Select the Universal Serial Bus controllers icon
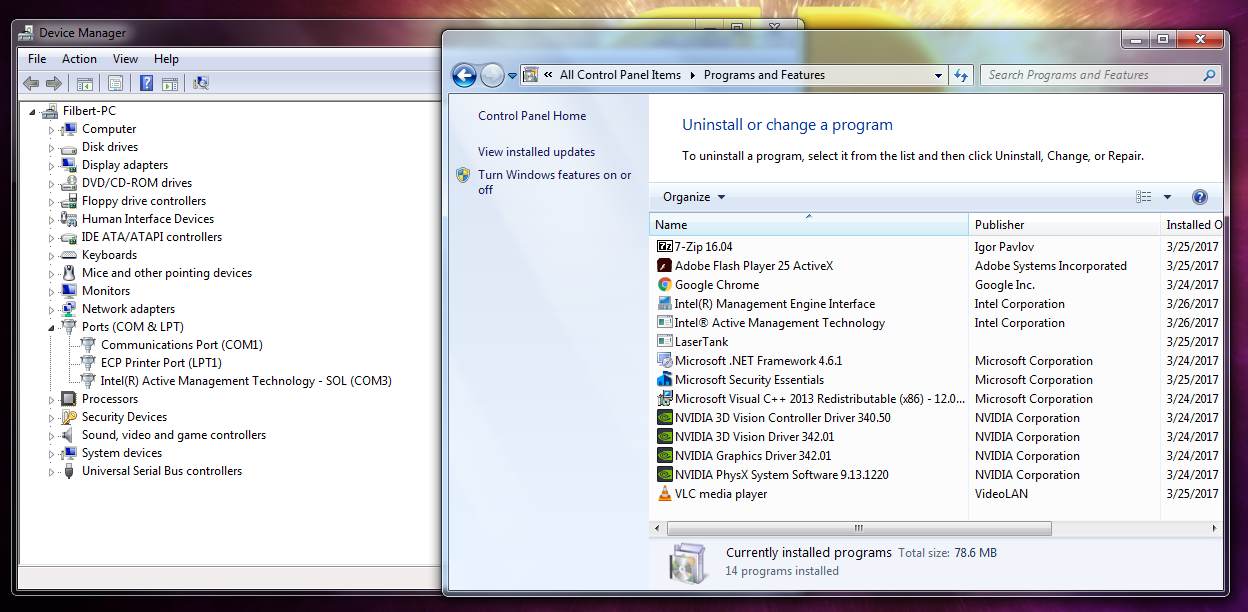 [69, 471]
